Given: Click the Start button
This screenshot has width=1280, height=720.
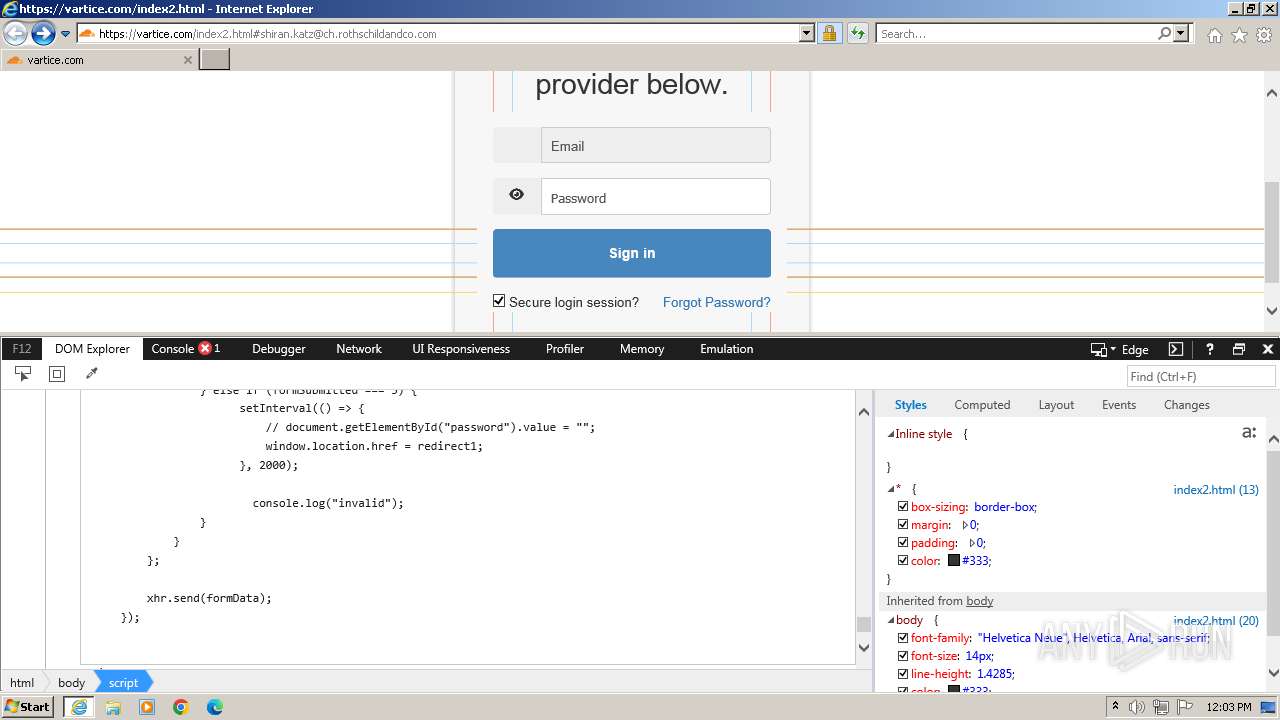Looking at the screenshot, I should click(x=28, y=707).
